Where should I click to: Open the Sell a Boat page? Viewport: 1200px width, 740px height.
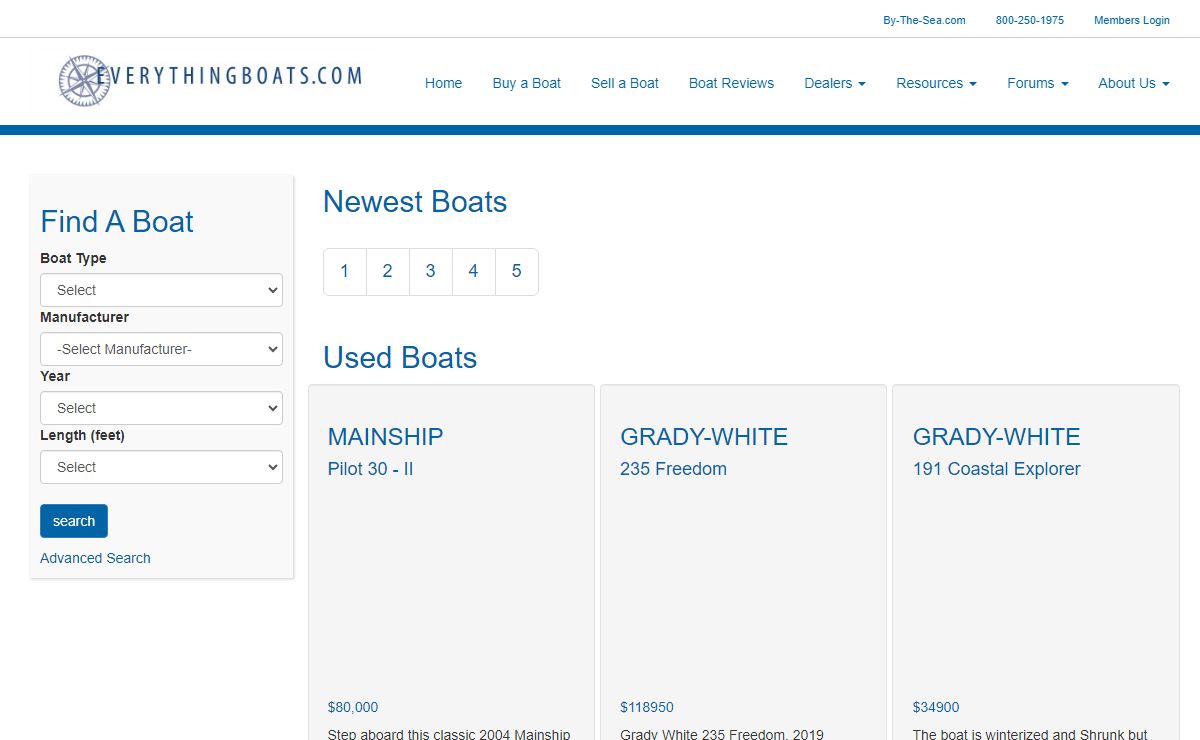625,83
